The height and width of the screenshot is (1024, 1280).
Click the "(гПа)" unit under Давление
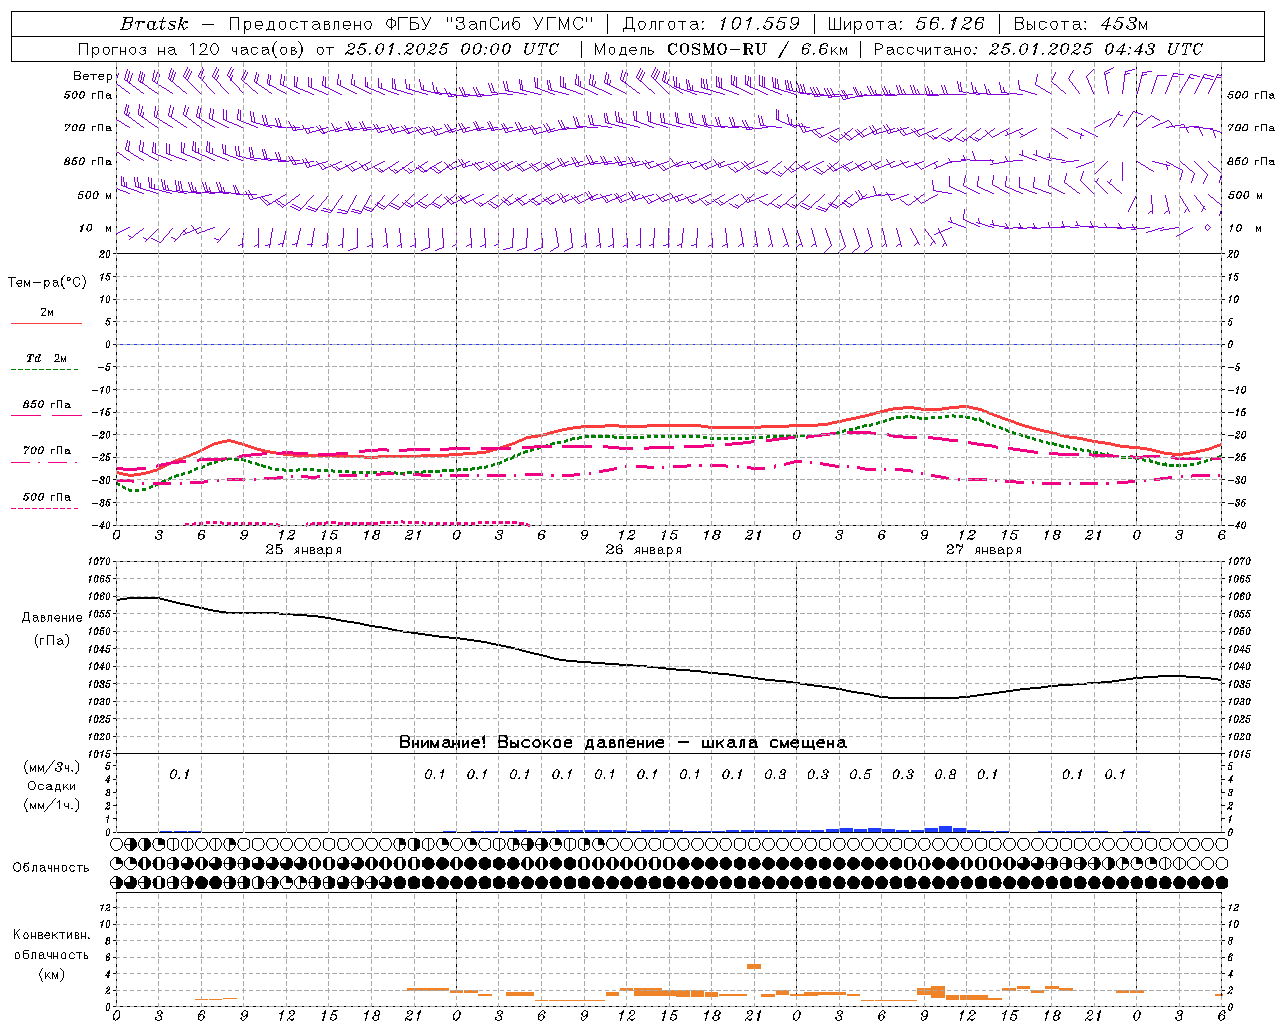(52, 641)
